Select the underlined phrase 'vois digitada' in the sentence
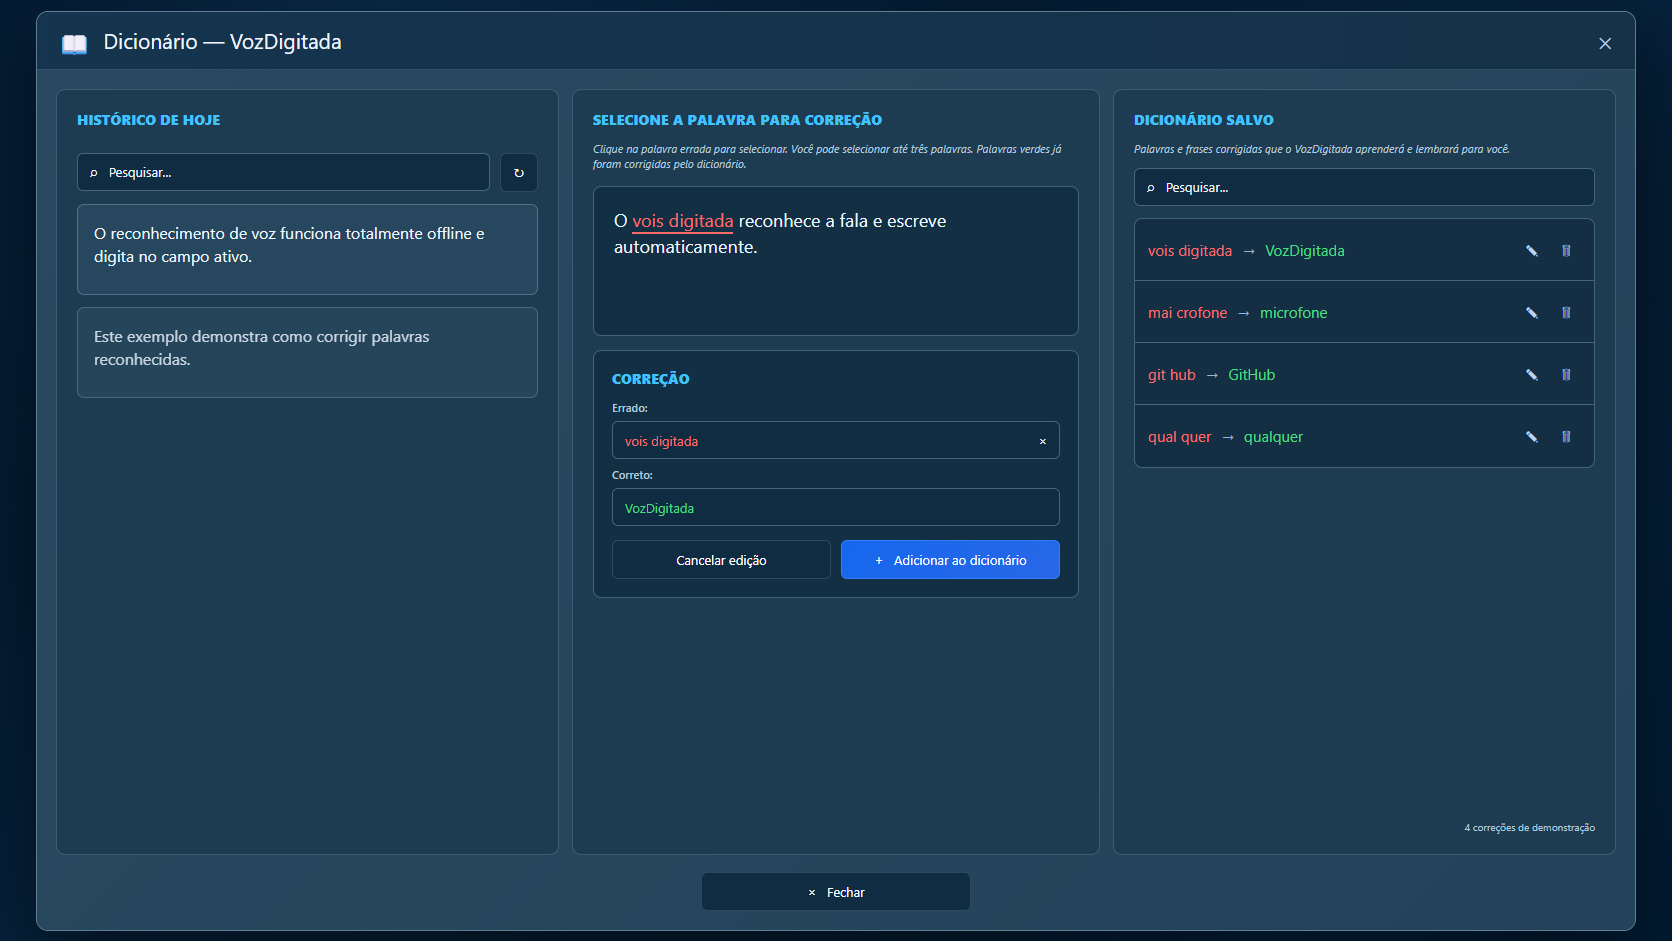1672x941 pixels. [x=683, y=221]
